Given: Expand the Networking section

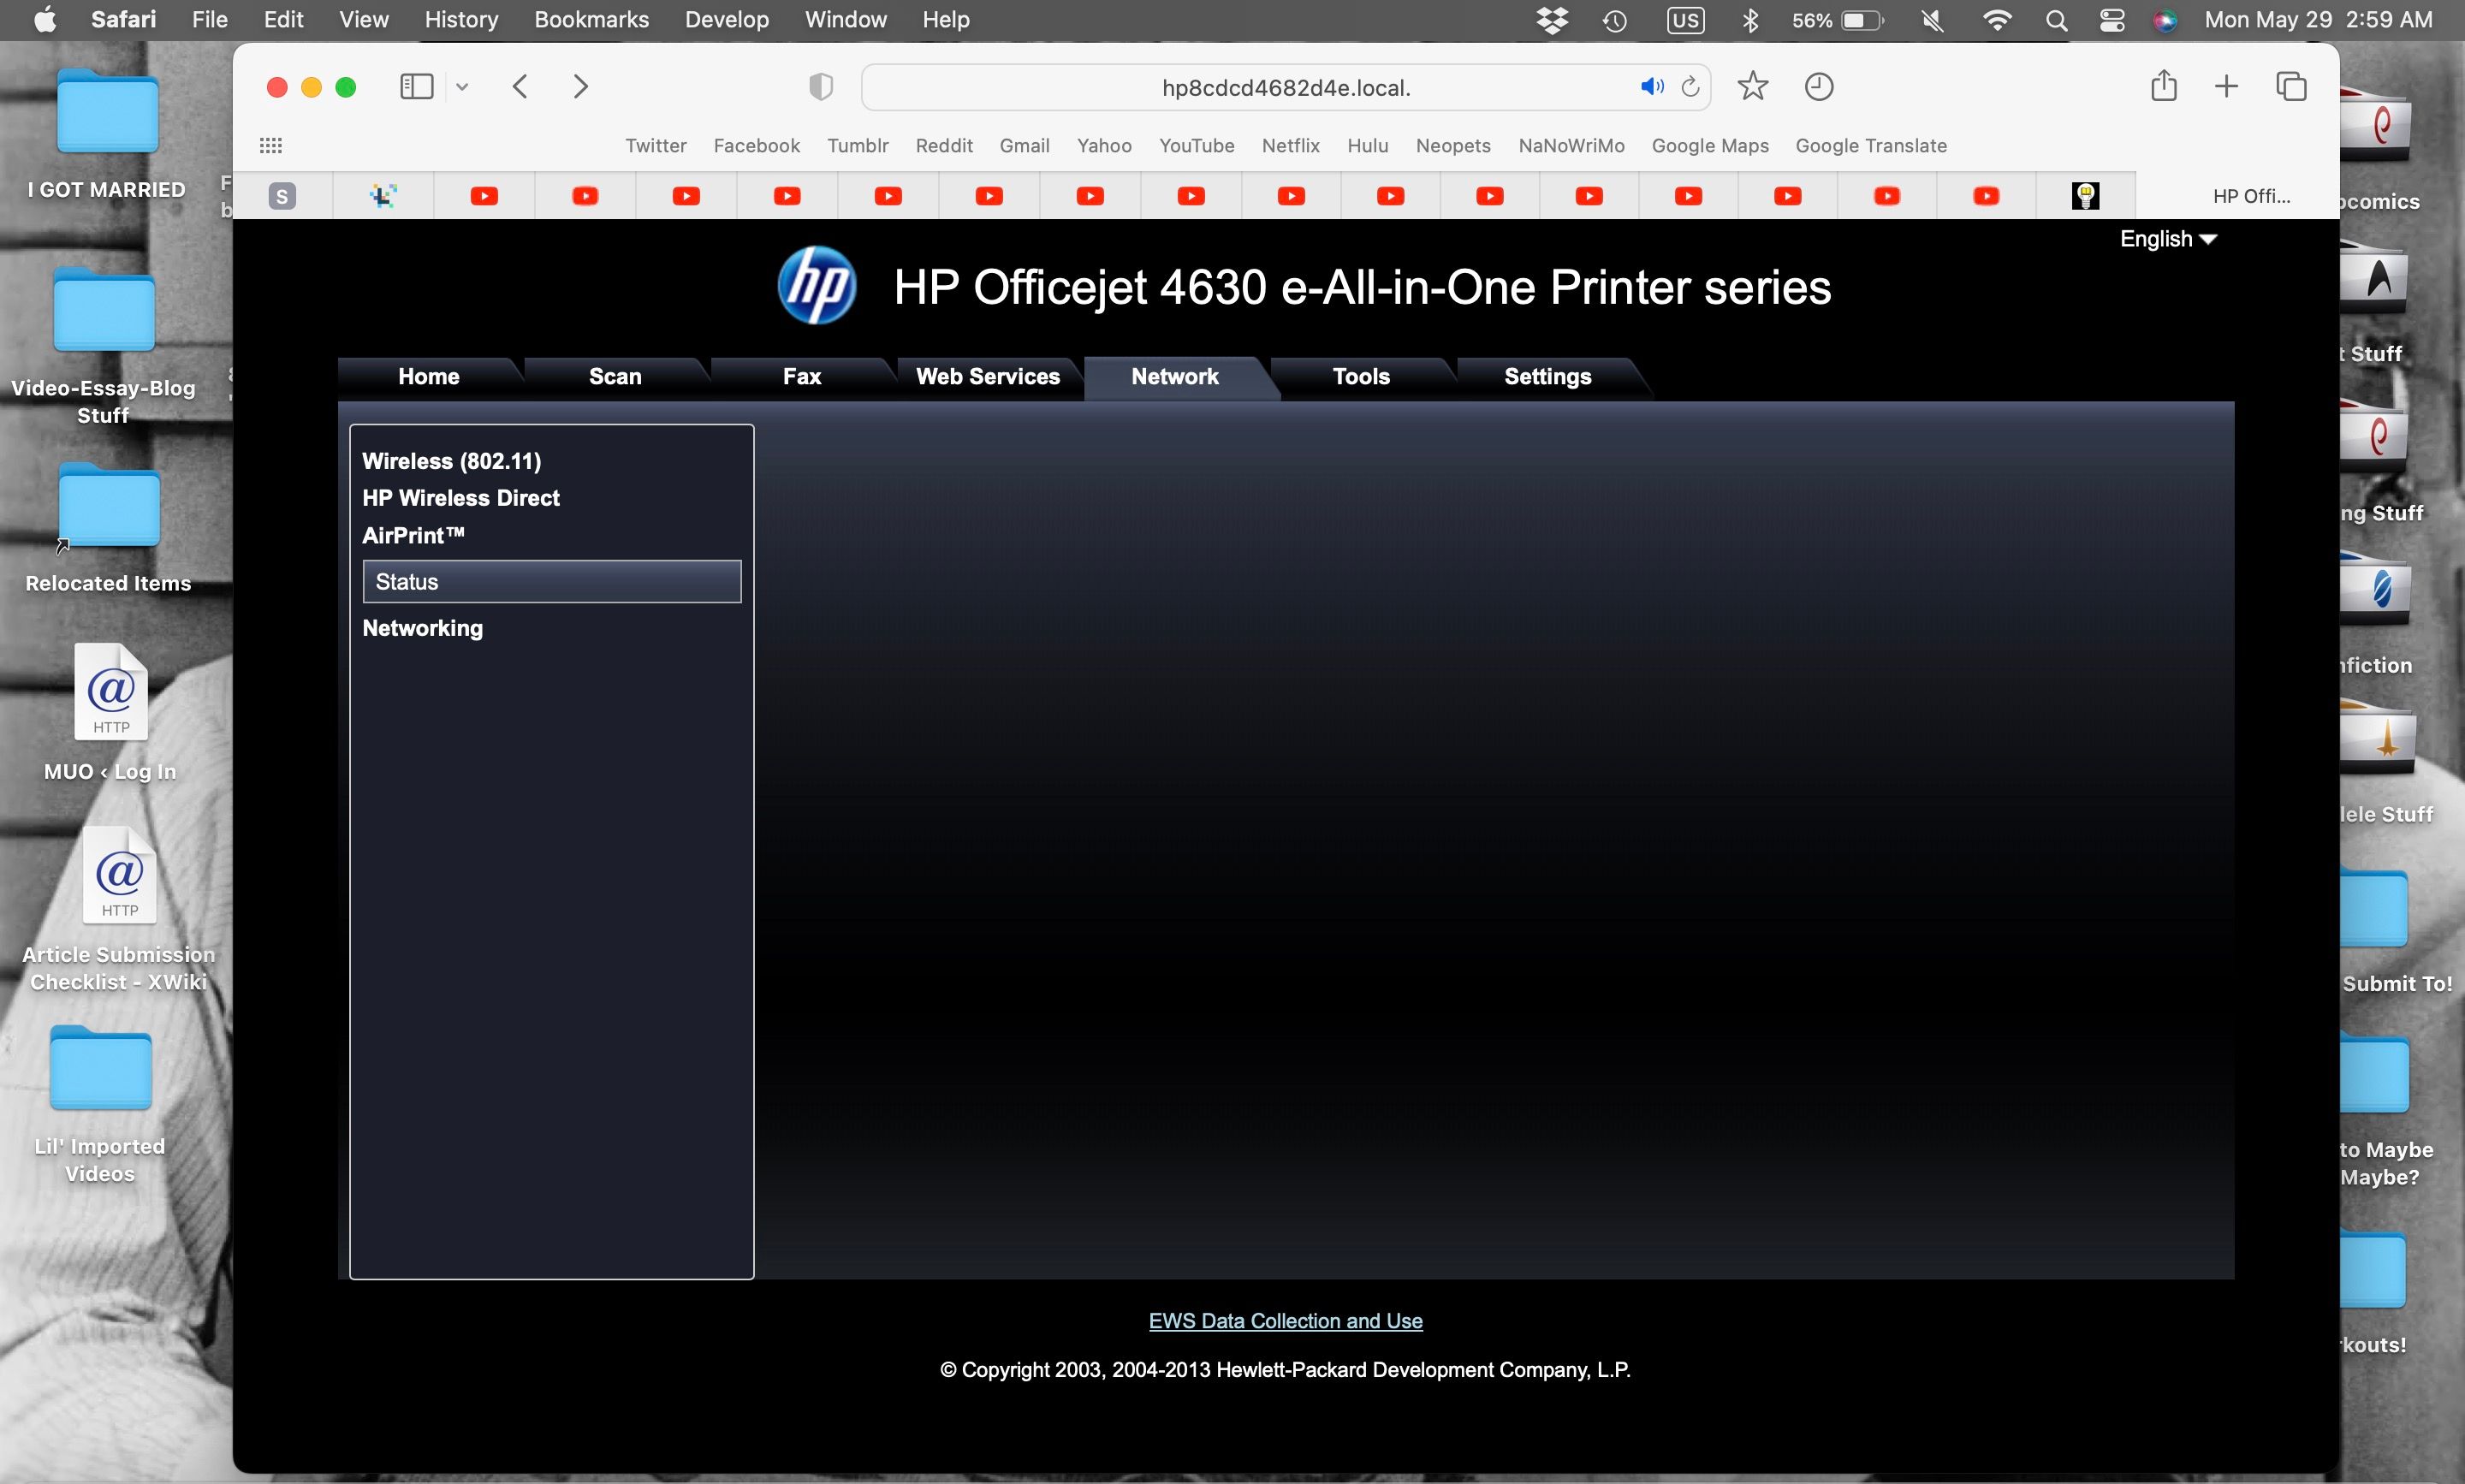Looking at the screenshot, I should coord(422,628).
